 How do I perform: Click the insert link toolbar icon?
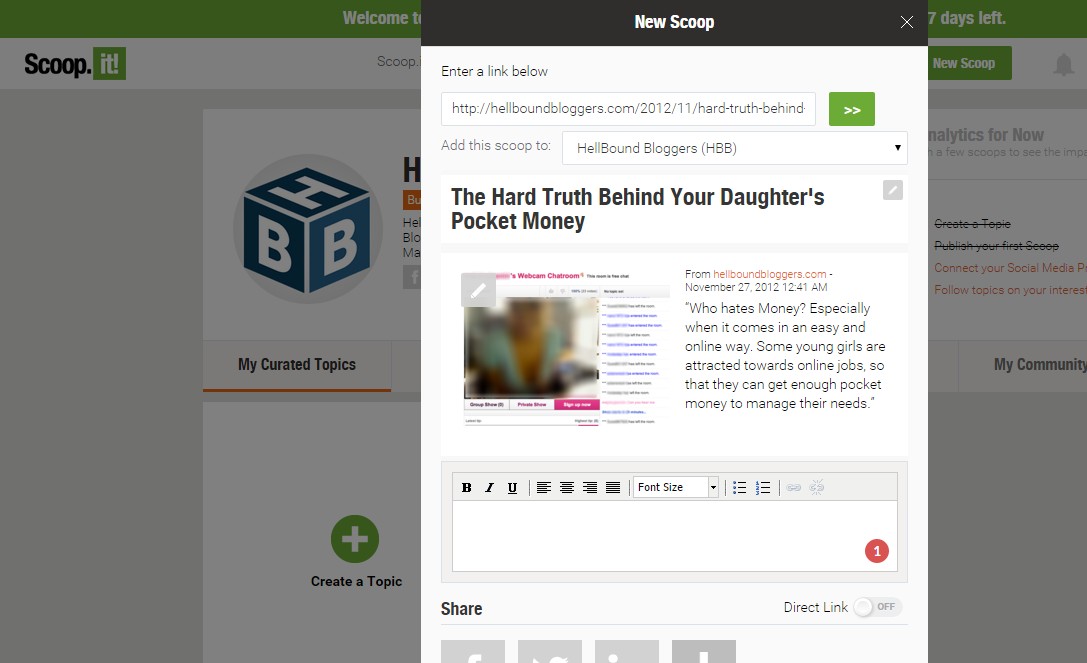click(794, 488)
